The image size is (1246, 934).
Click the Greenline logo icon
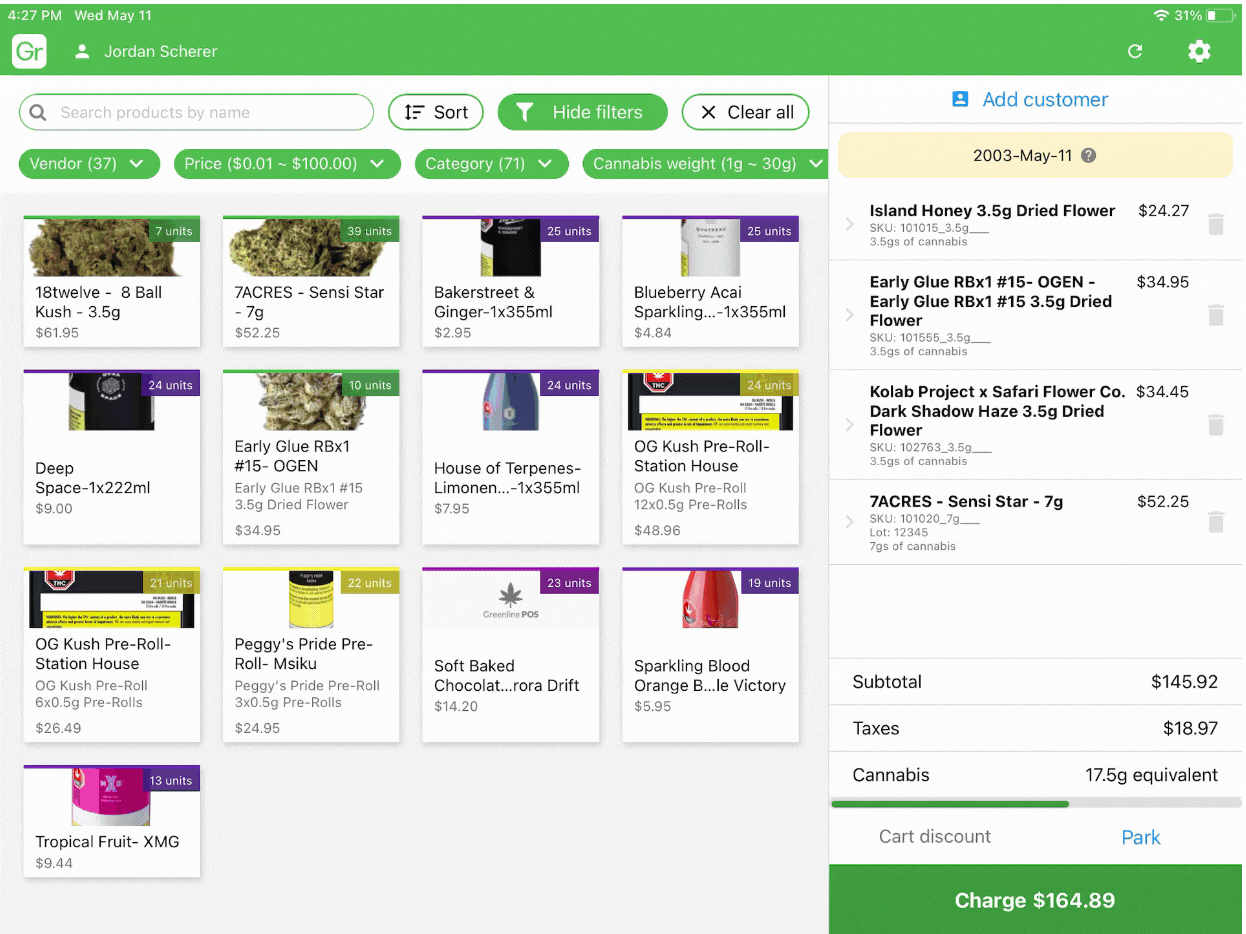pyautogui.click(x=28, y=51)
